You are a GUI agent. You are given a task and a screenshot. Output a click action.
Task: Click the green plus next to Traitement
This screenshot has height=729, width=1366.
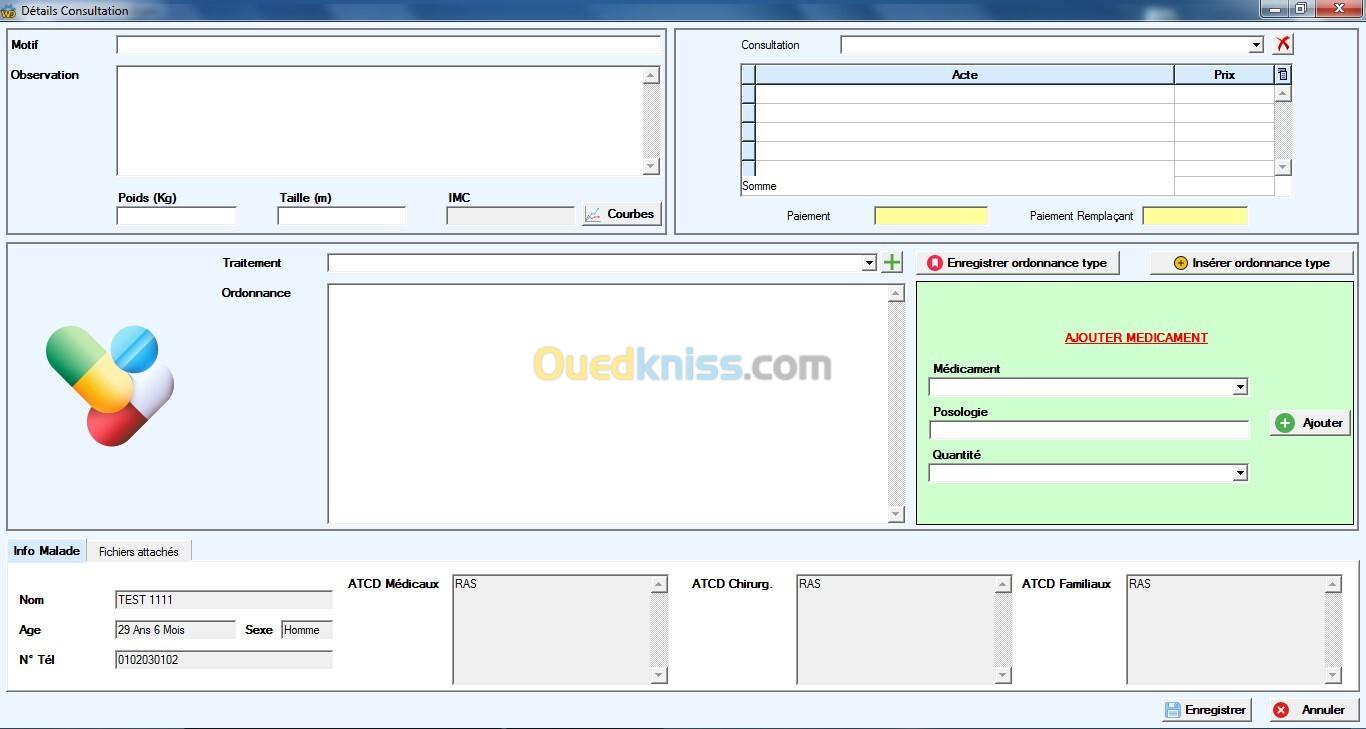(892, 262)
